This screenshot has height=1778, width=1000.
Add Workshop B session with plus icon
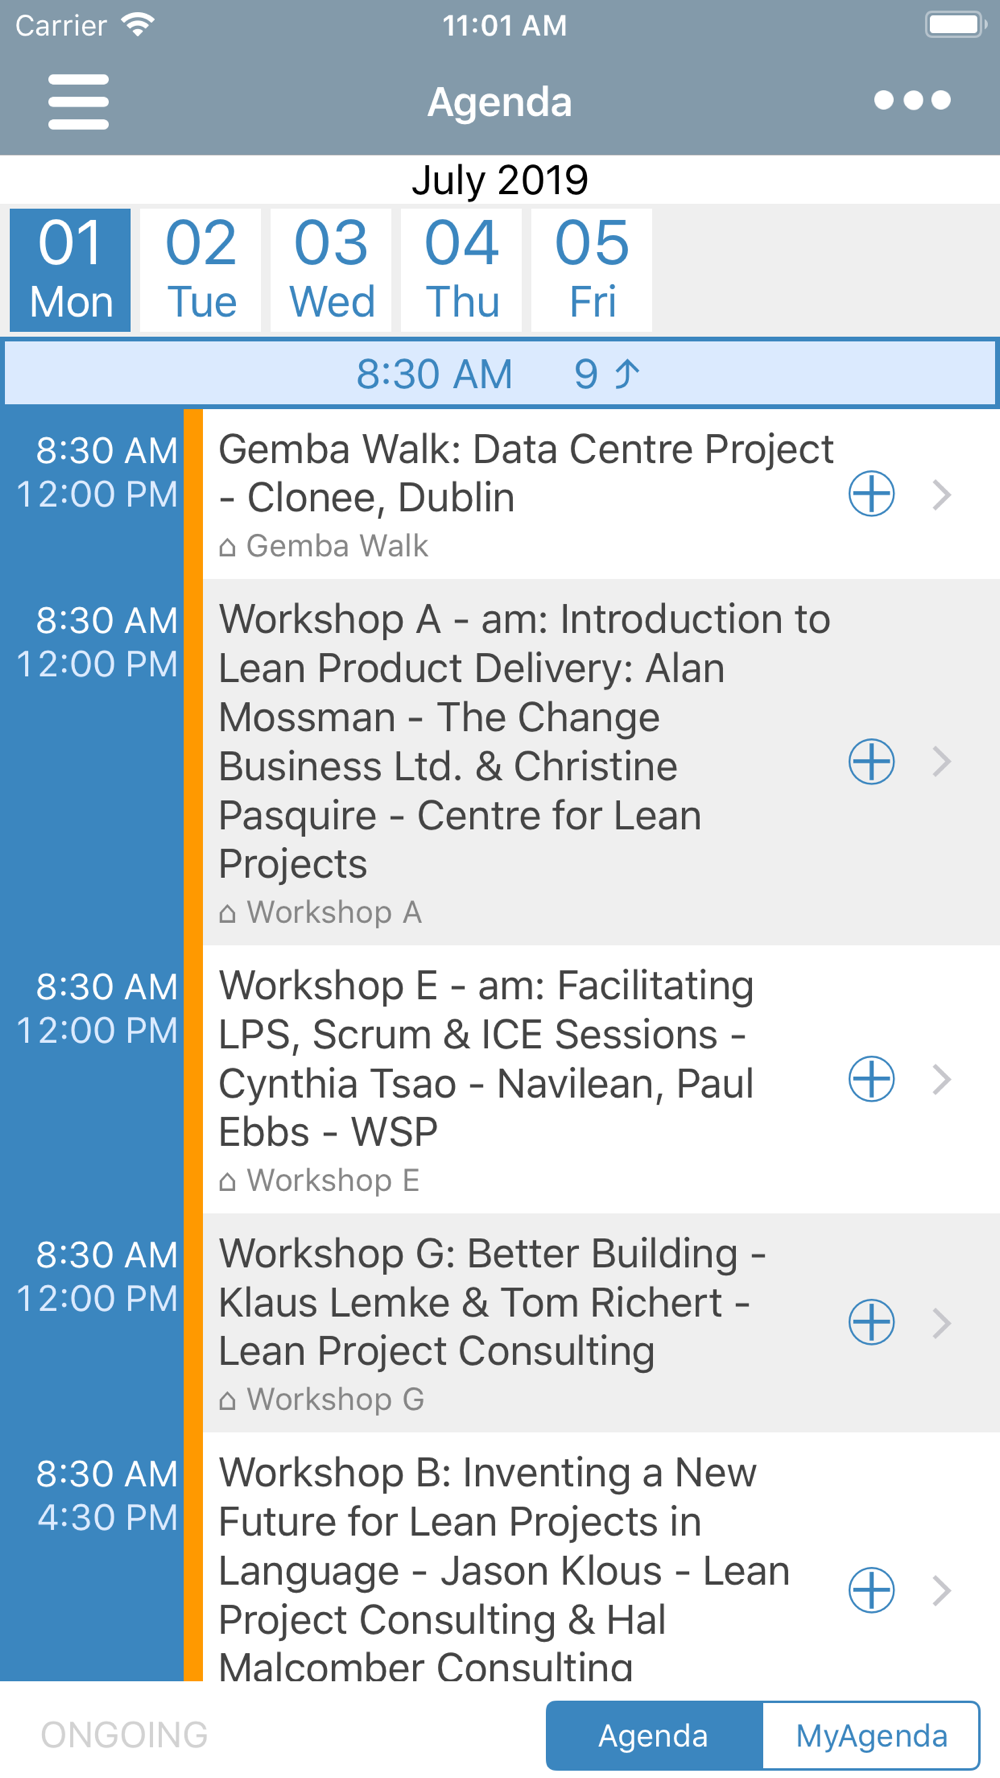point(871,1590)
